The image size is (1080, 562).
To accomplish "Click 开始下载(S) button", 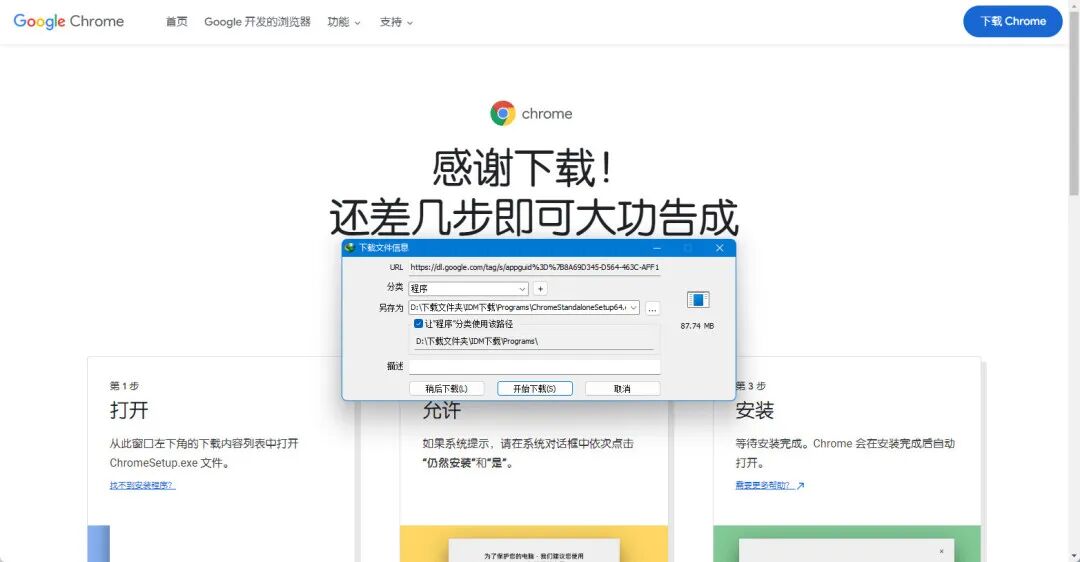I will coord(534,388).
